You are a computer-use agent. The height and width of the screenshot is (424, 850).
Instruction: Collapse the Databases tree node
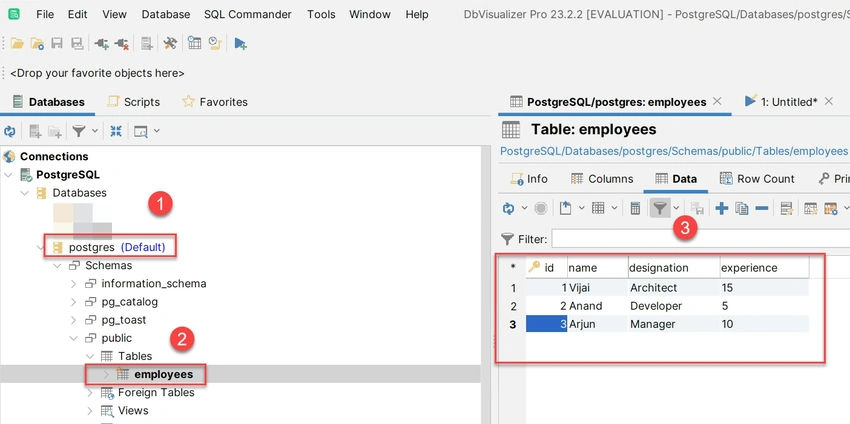pos(24,193)
